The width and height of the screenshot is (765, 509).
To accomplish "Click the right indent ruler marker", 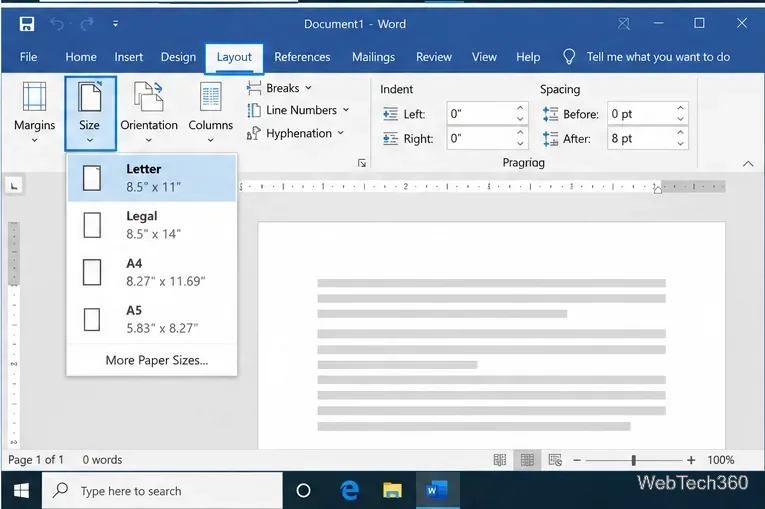I will point(658,190).
